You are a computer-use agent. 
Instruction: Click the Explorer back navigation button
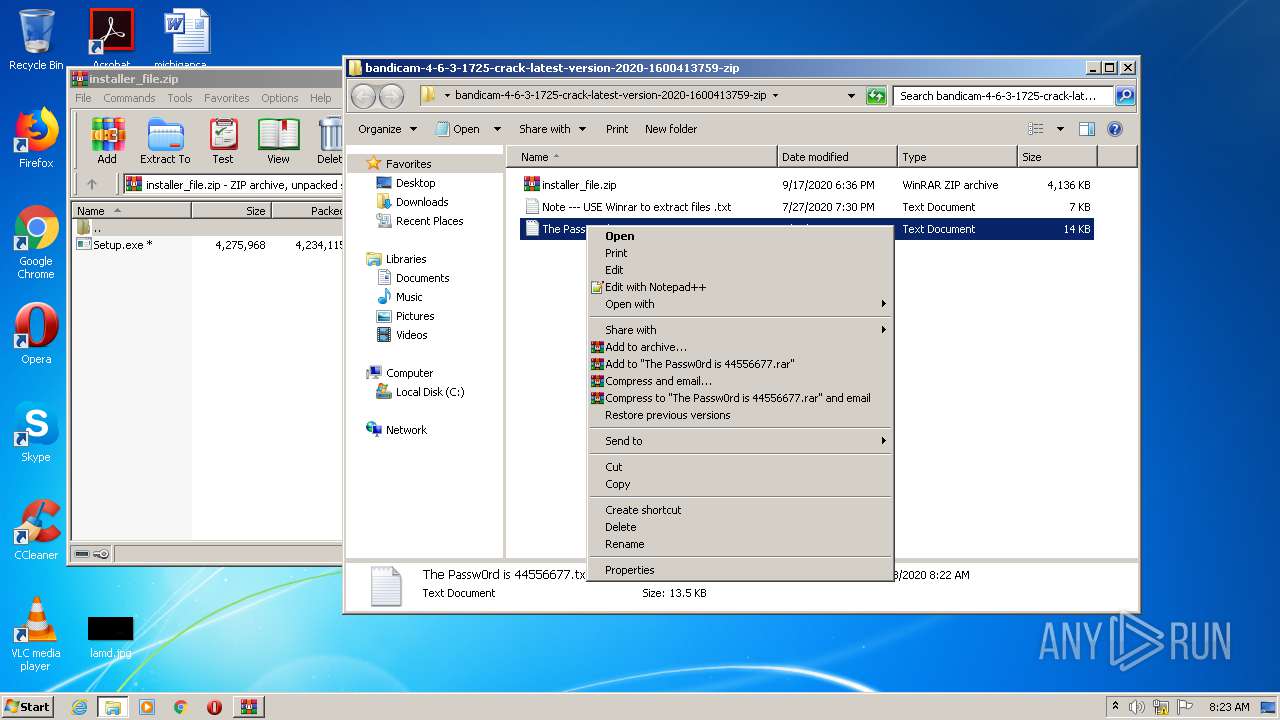(363, 96)
